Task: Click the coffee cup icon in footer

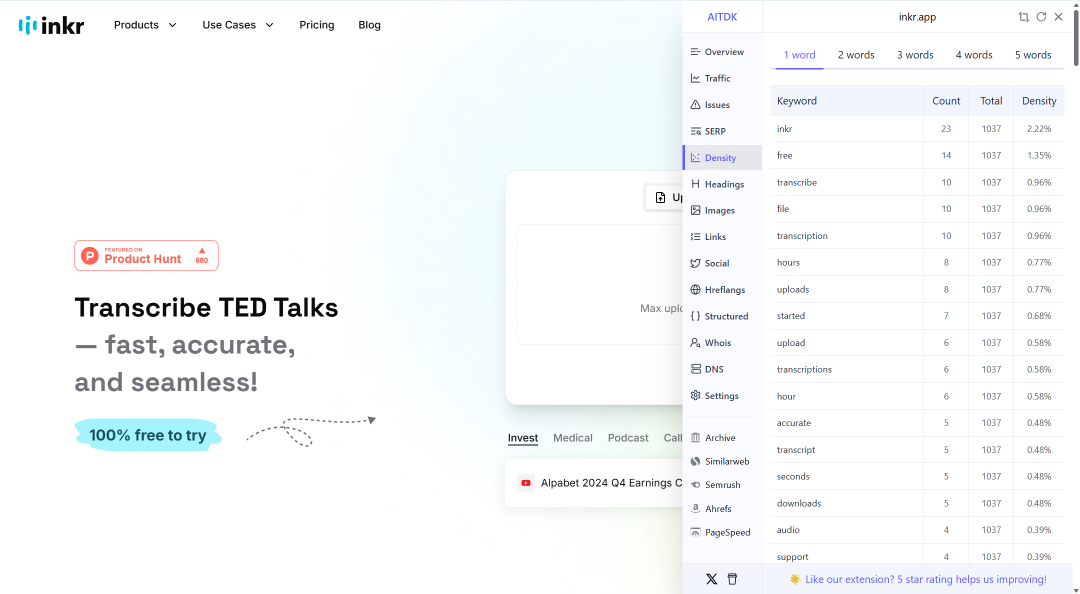Action: 732,580
